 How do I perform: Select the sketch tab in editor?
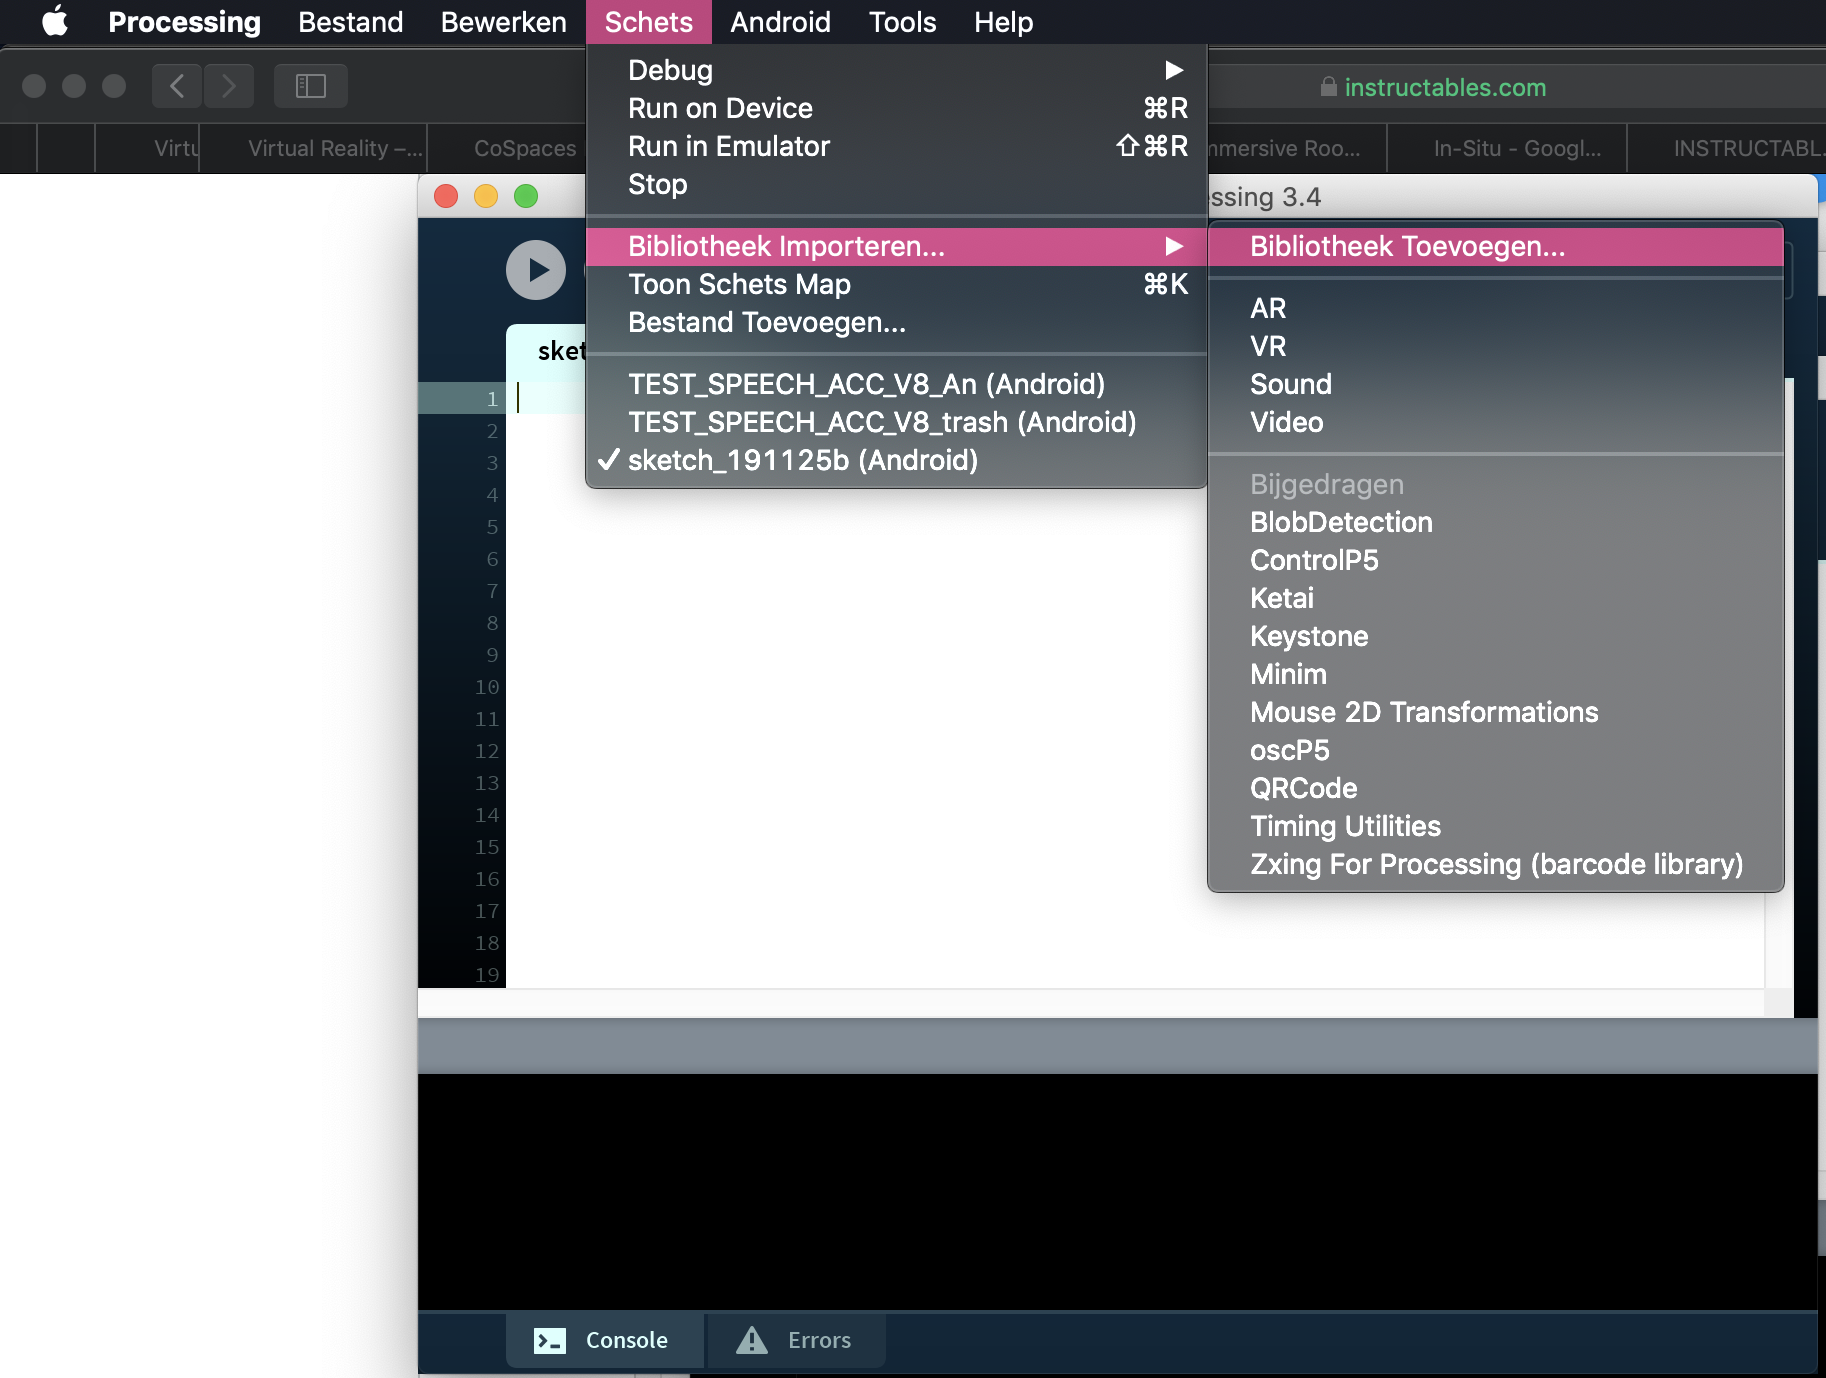(546, 352)
